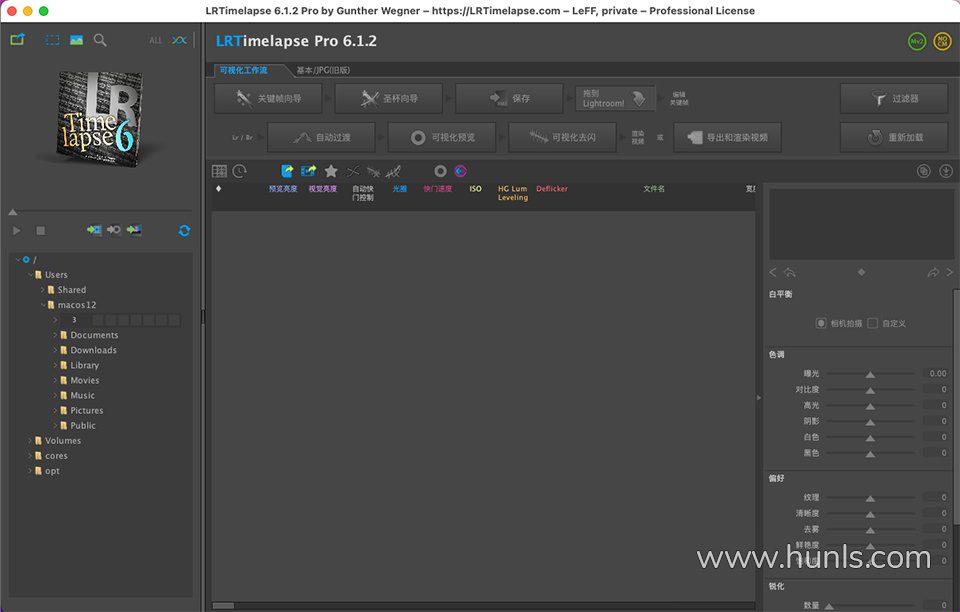The height and width of the screenshot is (612, 960).
Task: Click the blue page with yellow arrow icon
Action: click(287, 171)
